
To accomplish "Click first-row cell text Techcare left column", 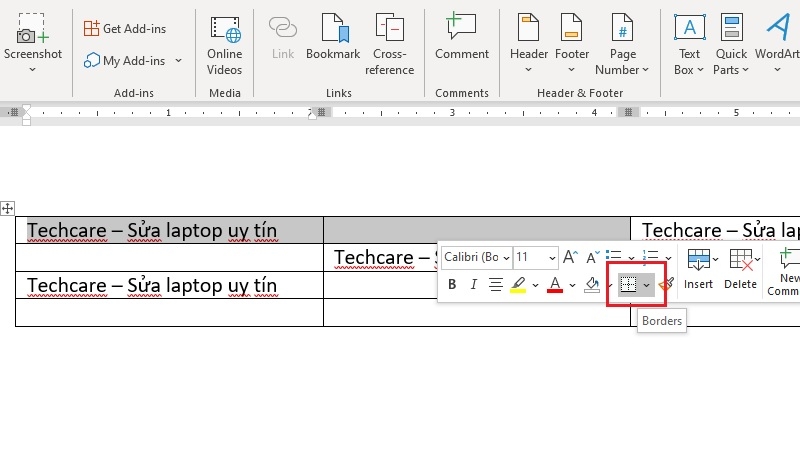I will pos(152,231).
